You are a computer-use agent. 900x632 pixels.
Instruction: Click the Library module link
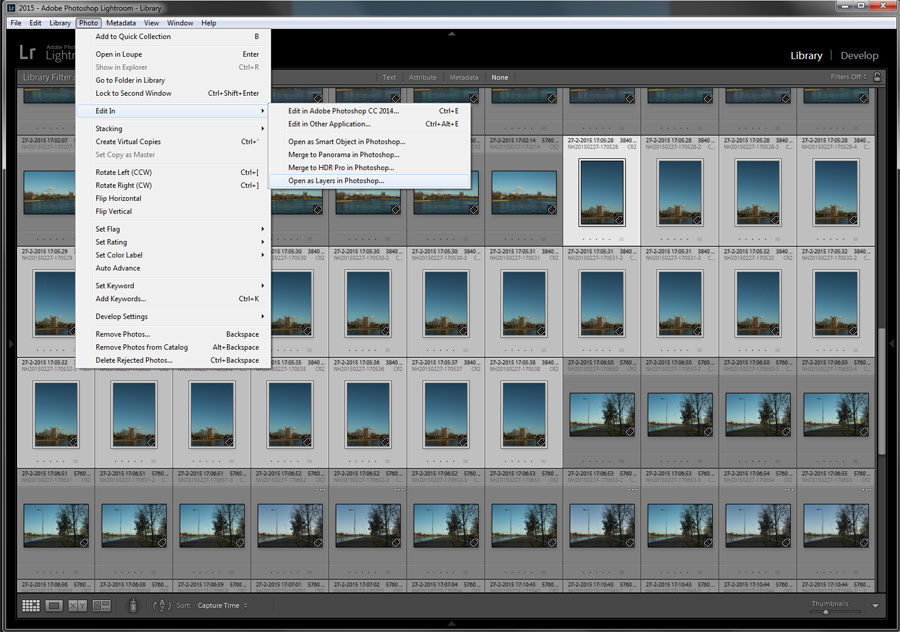pos(806,56)
